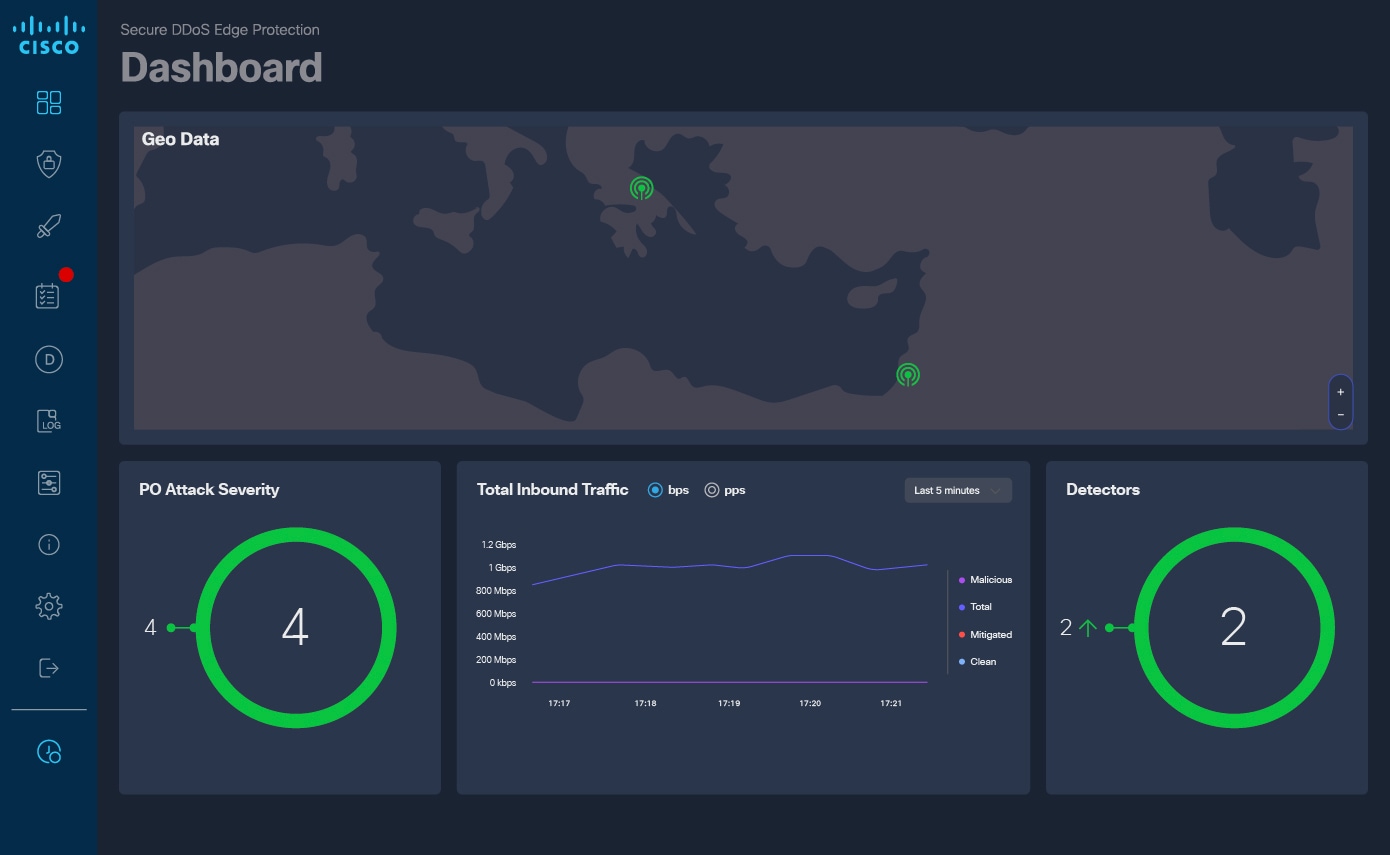The image size is (1390, 855).
Task: Click the Cisco logo
Action: click(x=49, y=35)
